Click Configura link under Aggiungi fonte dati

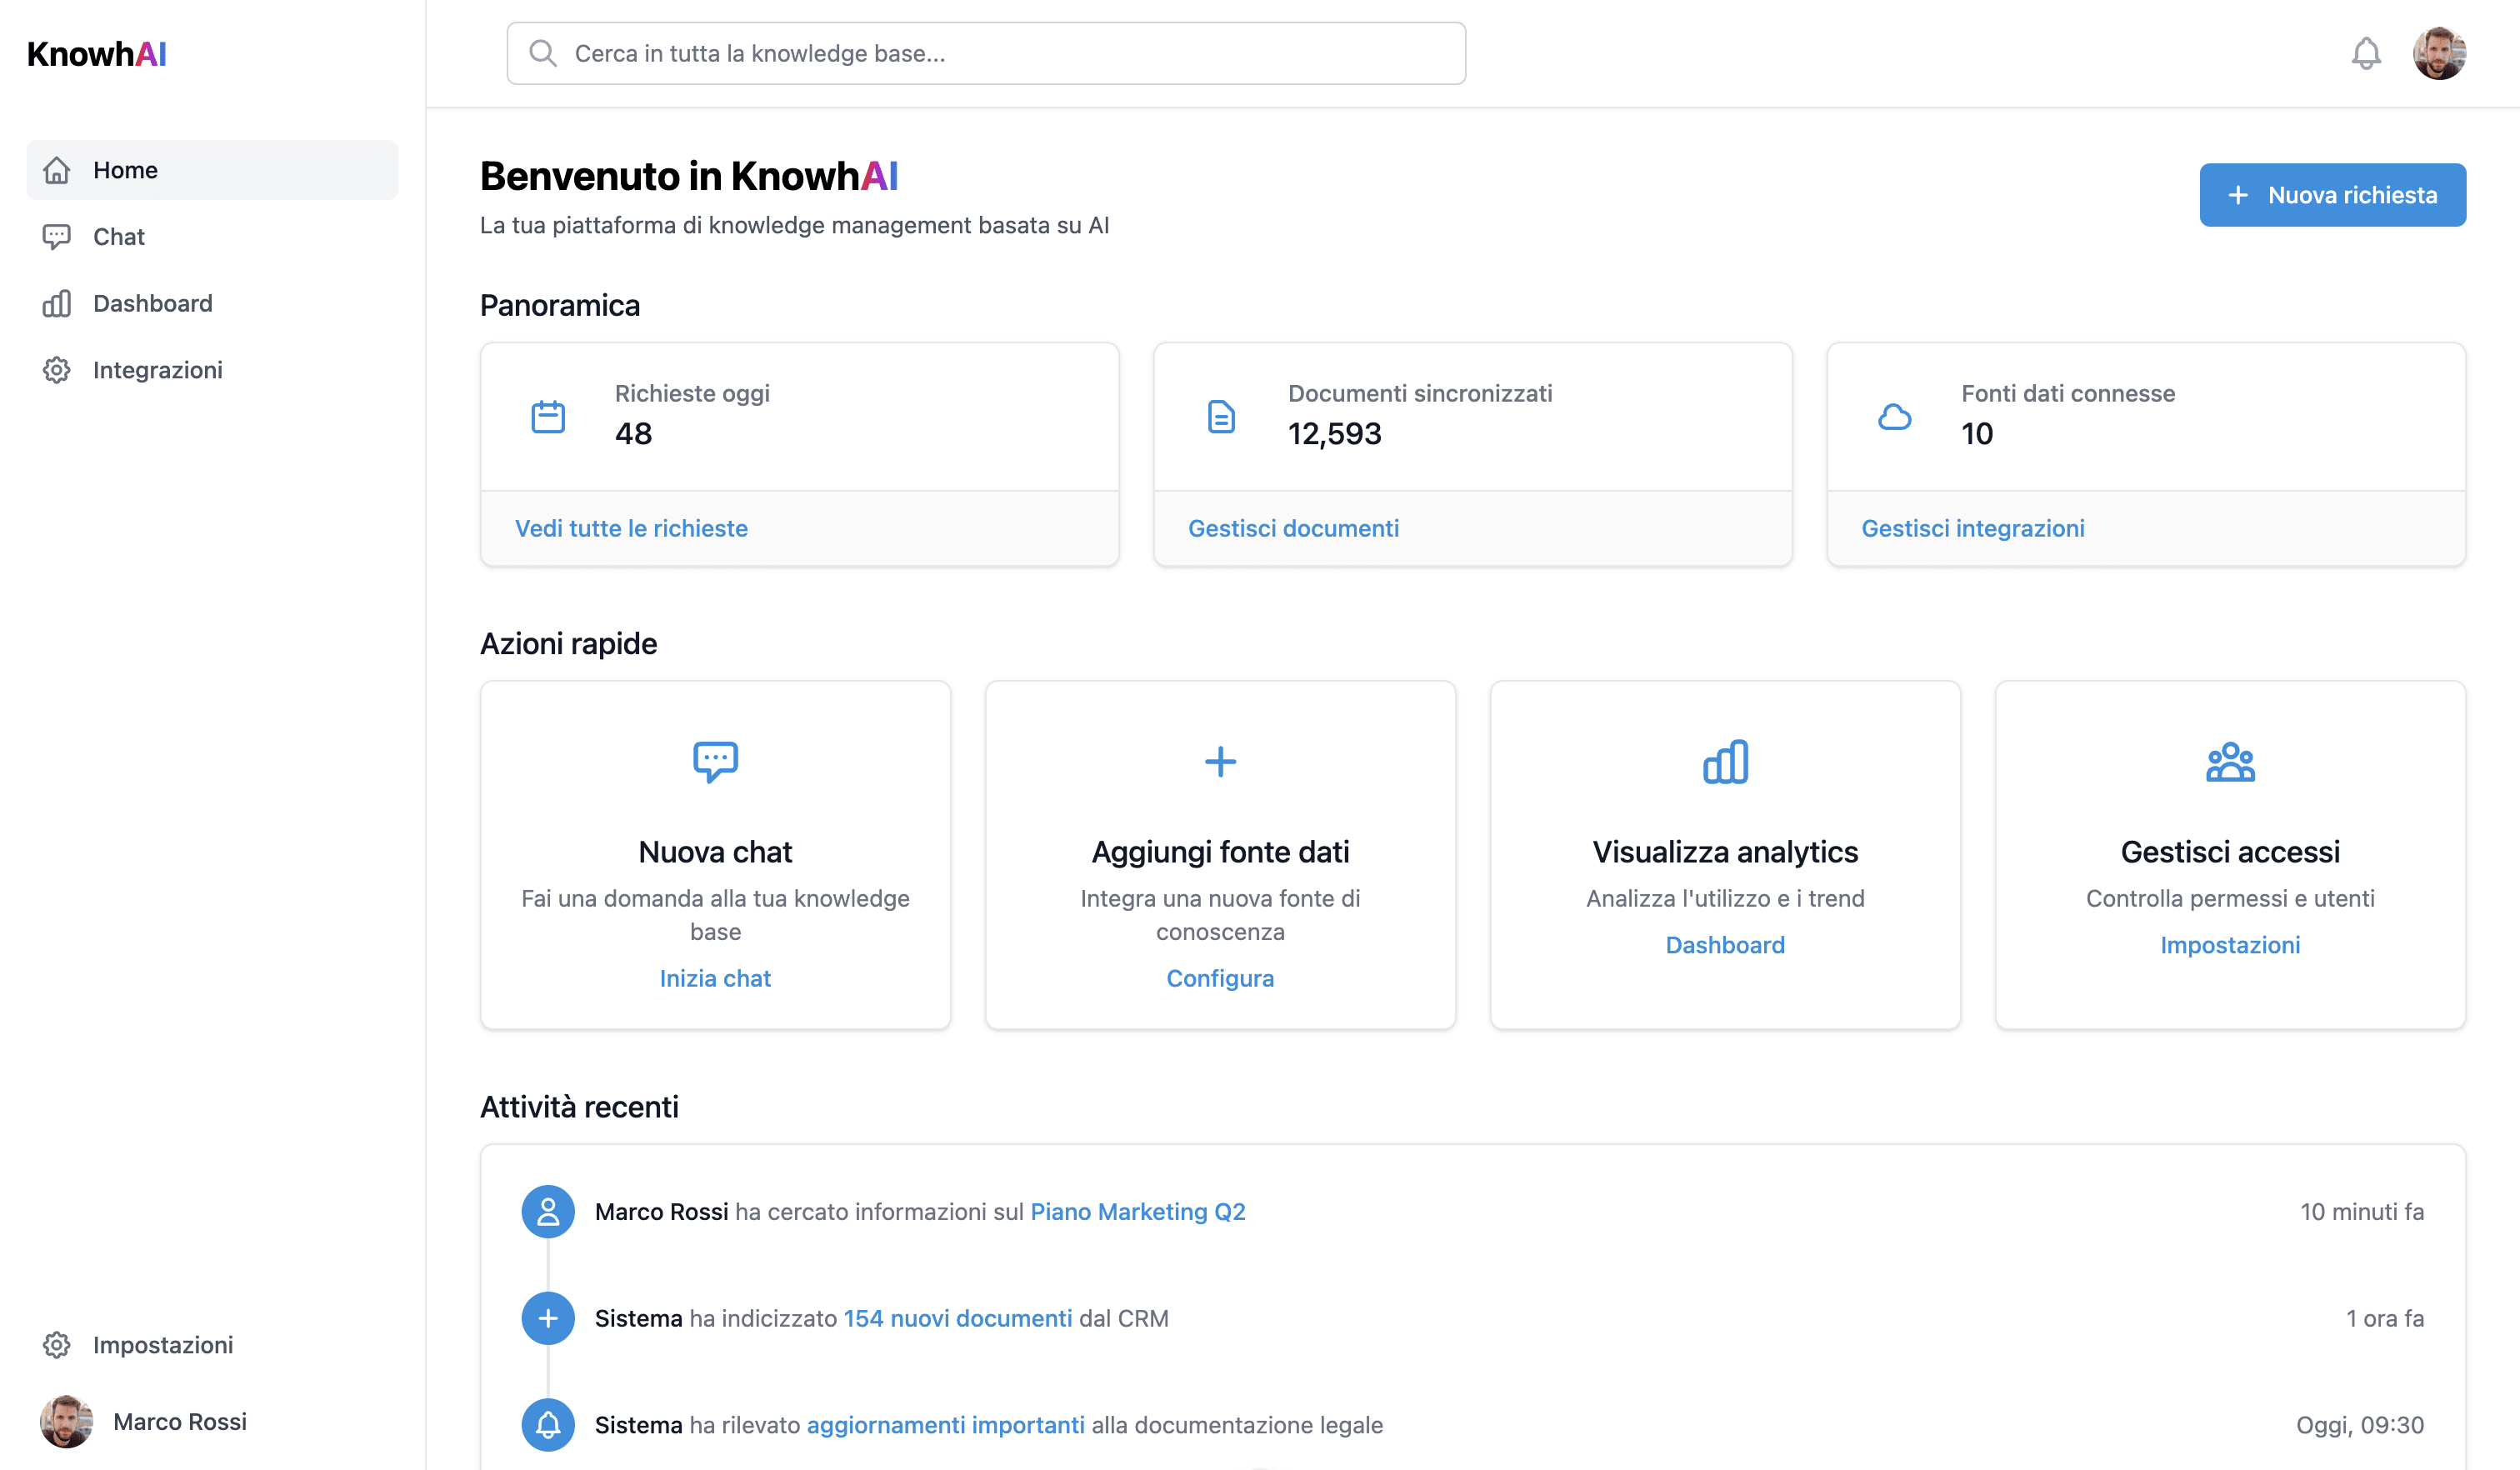[1220, 978]
